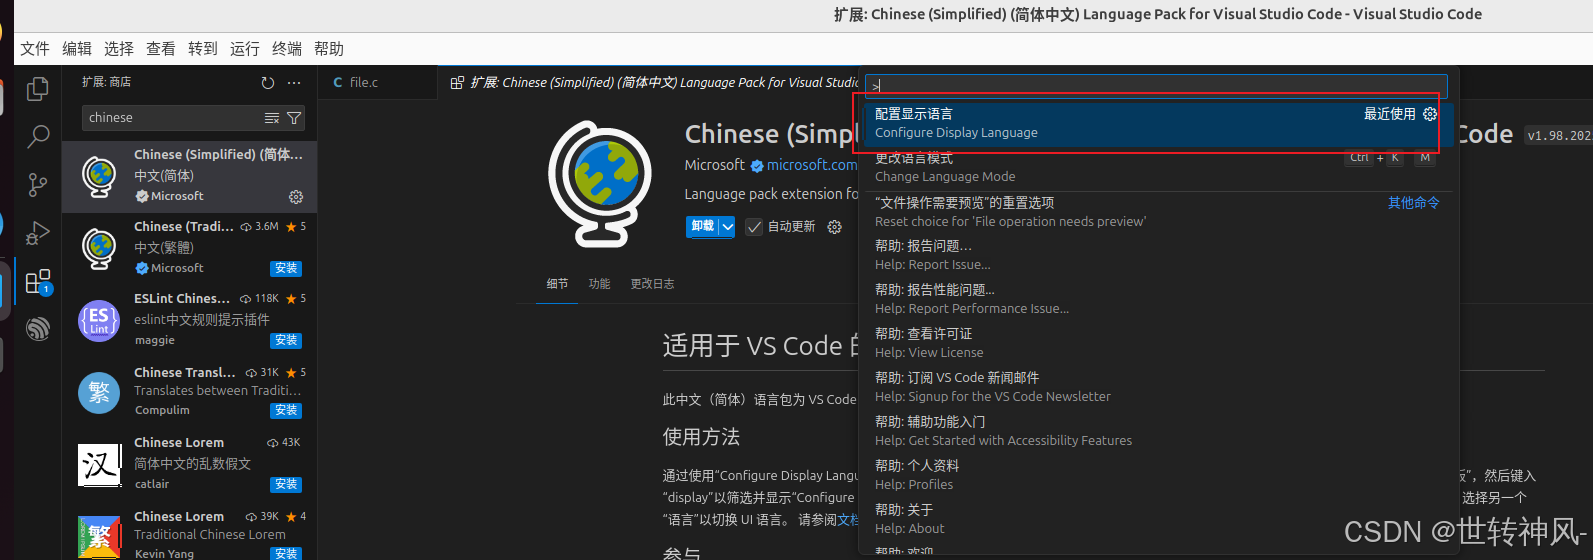Clear the extensions search results

pos(271,118)
